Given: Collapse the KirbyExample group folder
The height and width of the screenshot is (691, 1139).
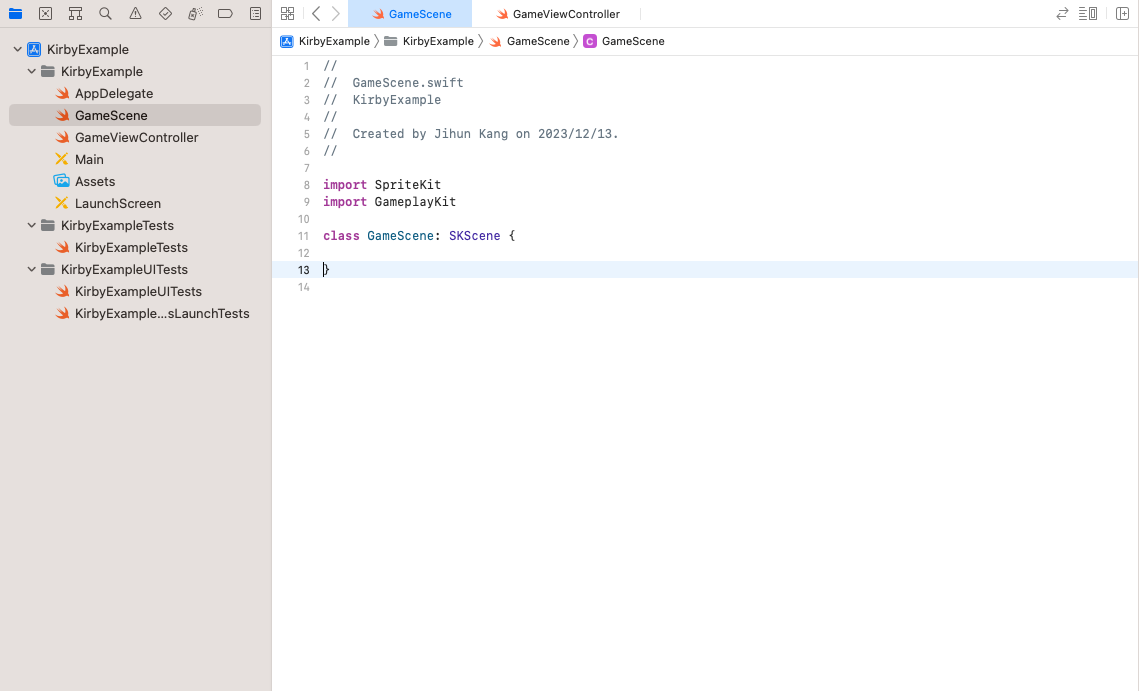Looking at the screenshot, I should (32, 71).
